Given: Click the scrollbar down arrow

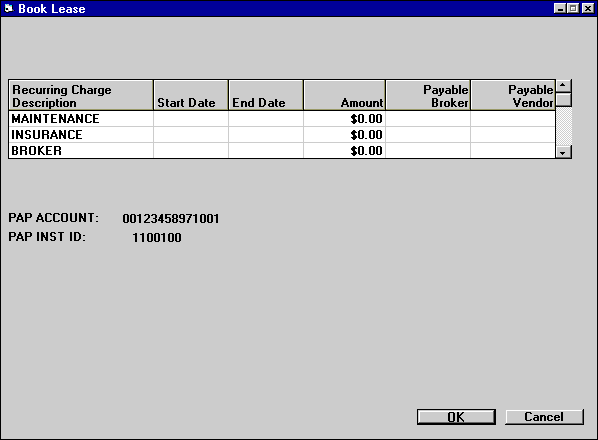Looking at the screenshot, I should pos(563,152).
